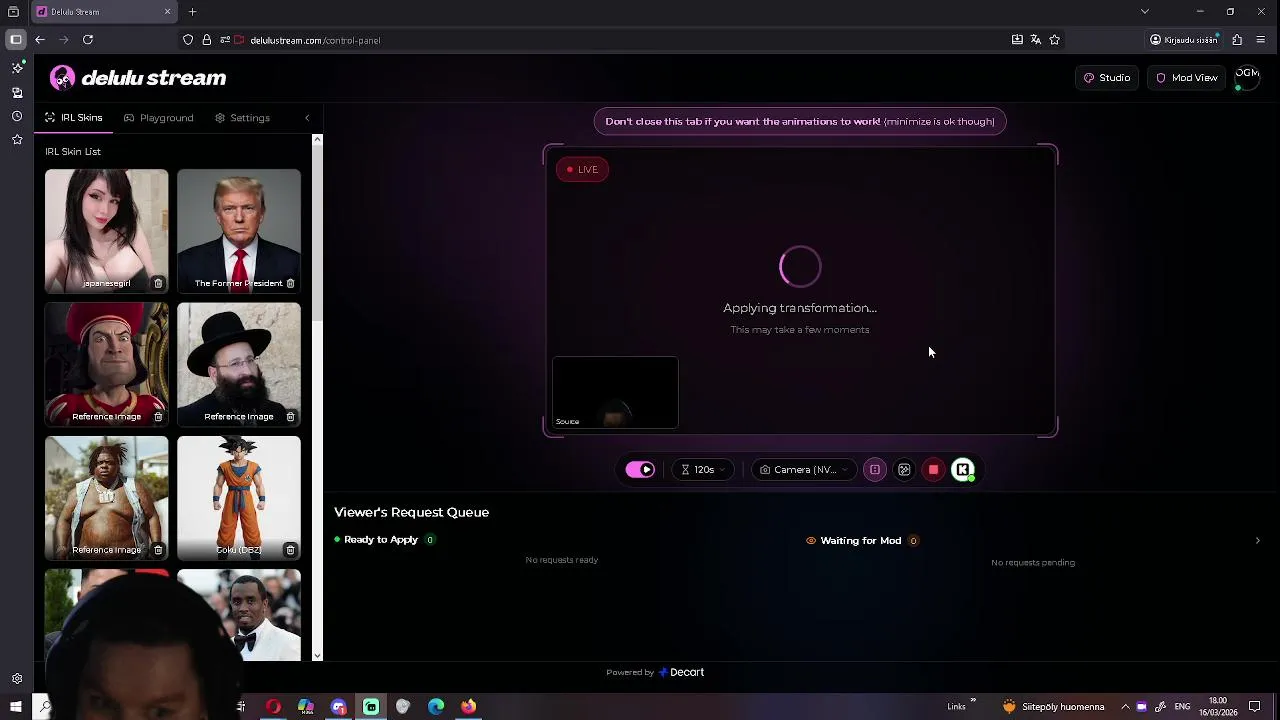Open the browser extensions icon
Viewport: 1280px width, 720px height.
(1237, 40)
